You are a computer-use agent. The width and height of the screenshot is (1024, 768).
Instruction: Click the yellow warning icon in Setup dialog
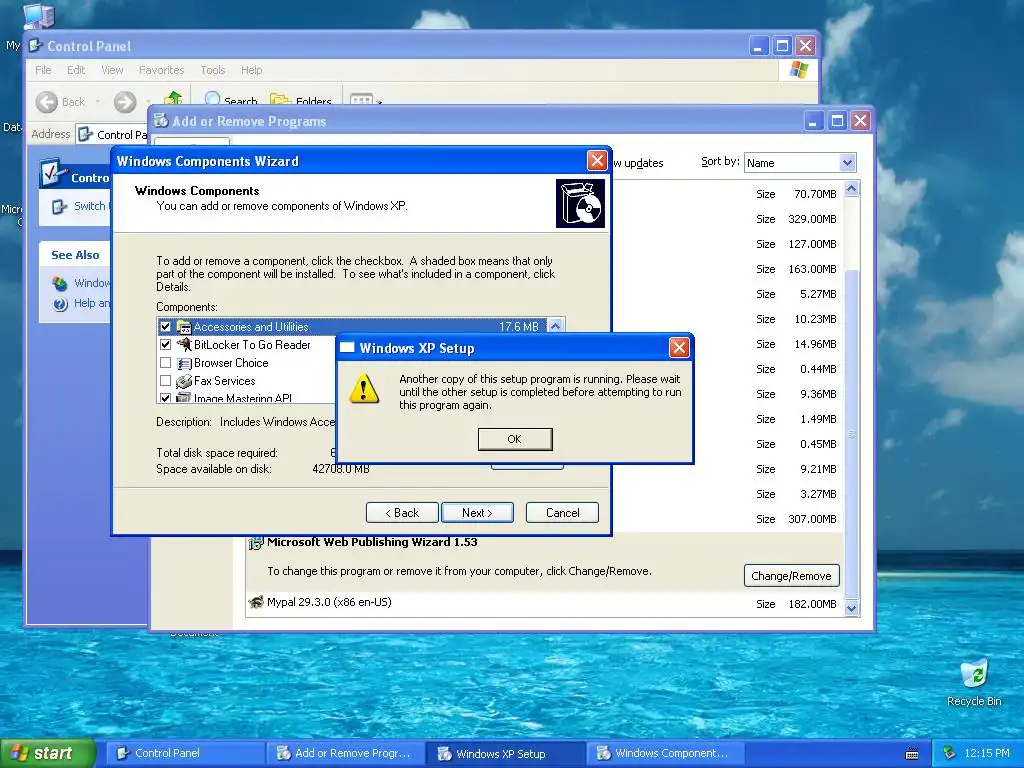pos(364,389)
